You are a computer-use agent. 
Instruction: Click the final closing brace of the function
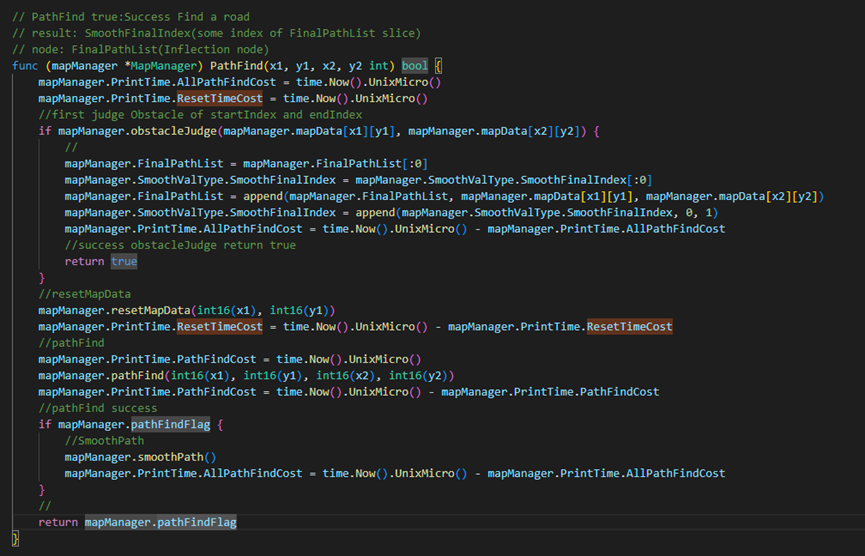[15, 538]
